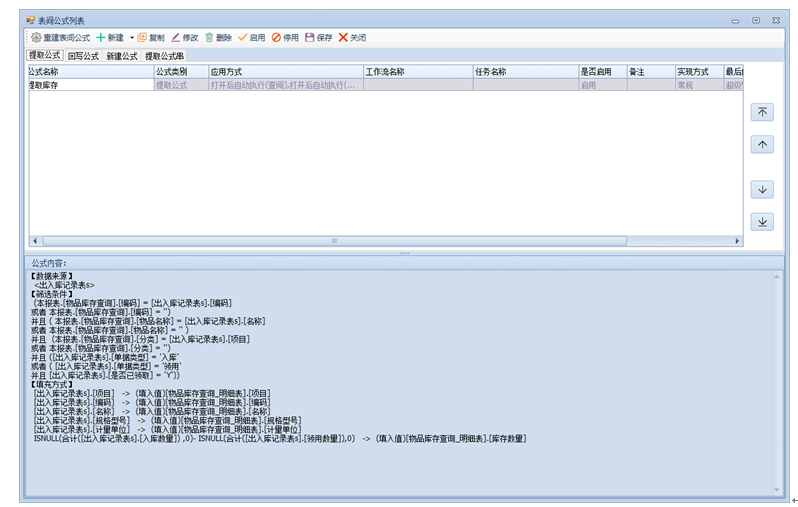The image size is (798, 507).
Task: Click the horizontal scrollbar right arrow
Action: point(737,241)
